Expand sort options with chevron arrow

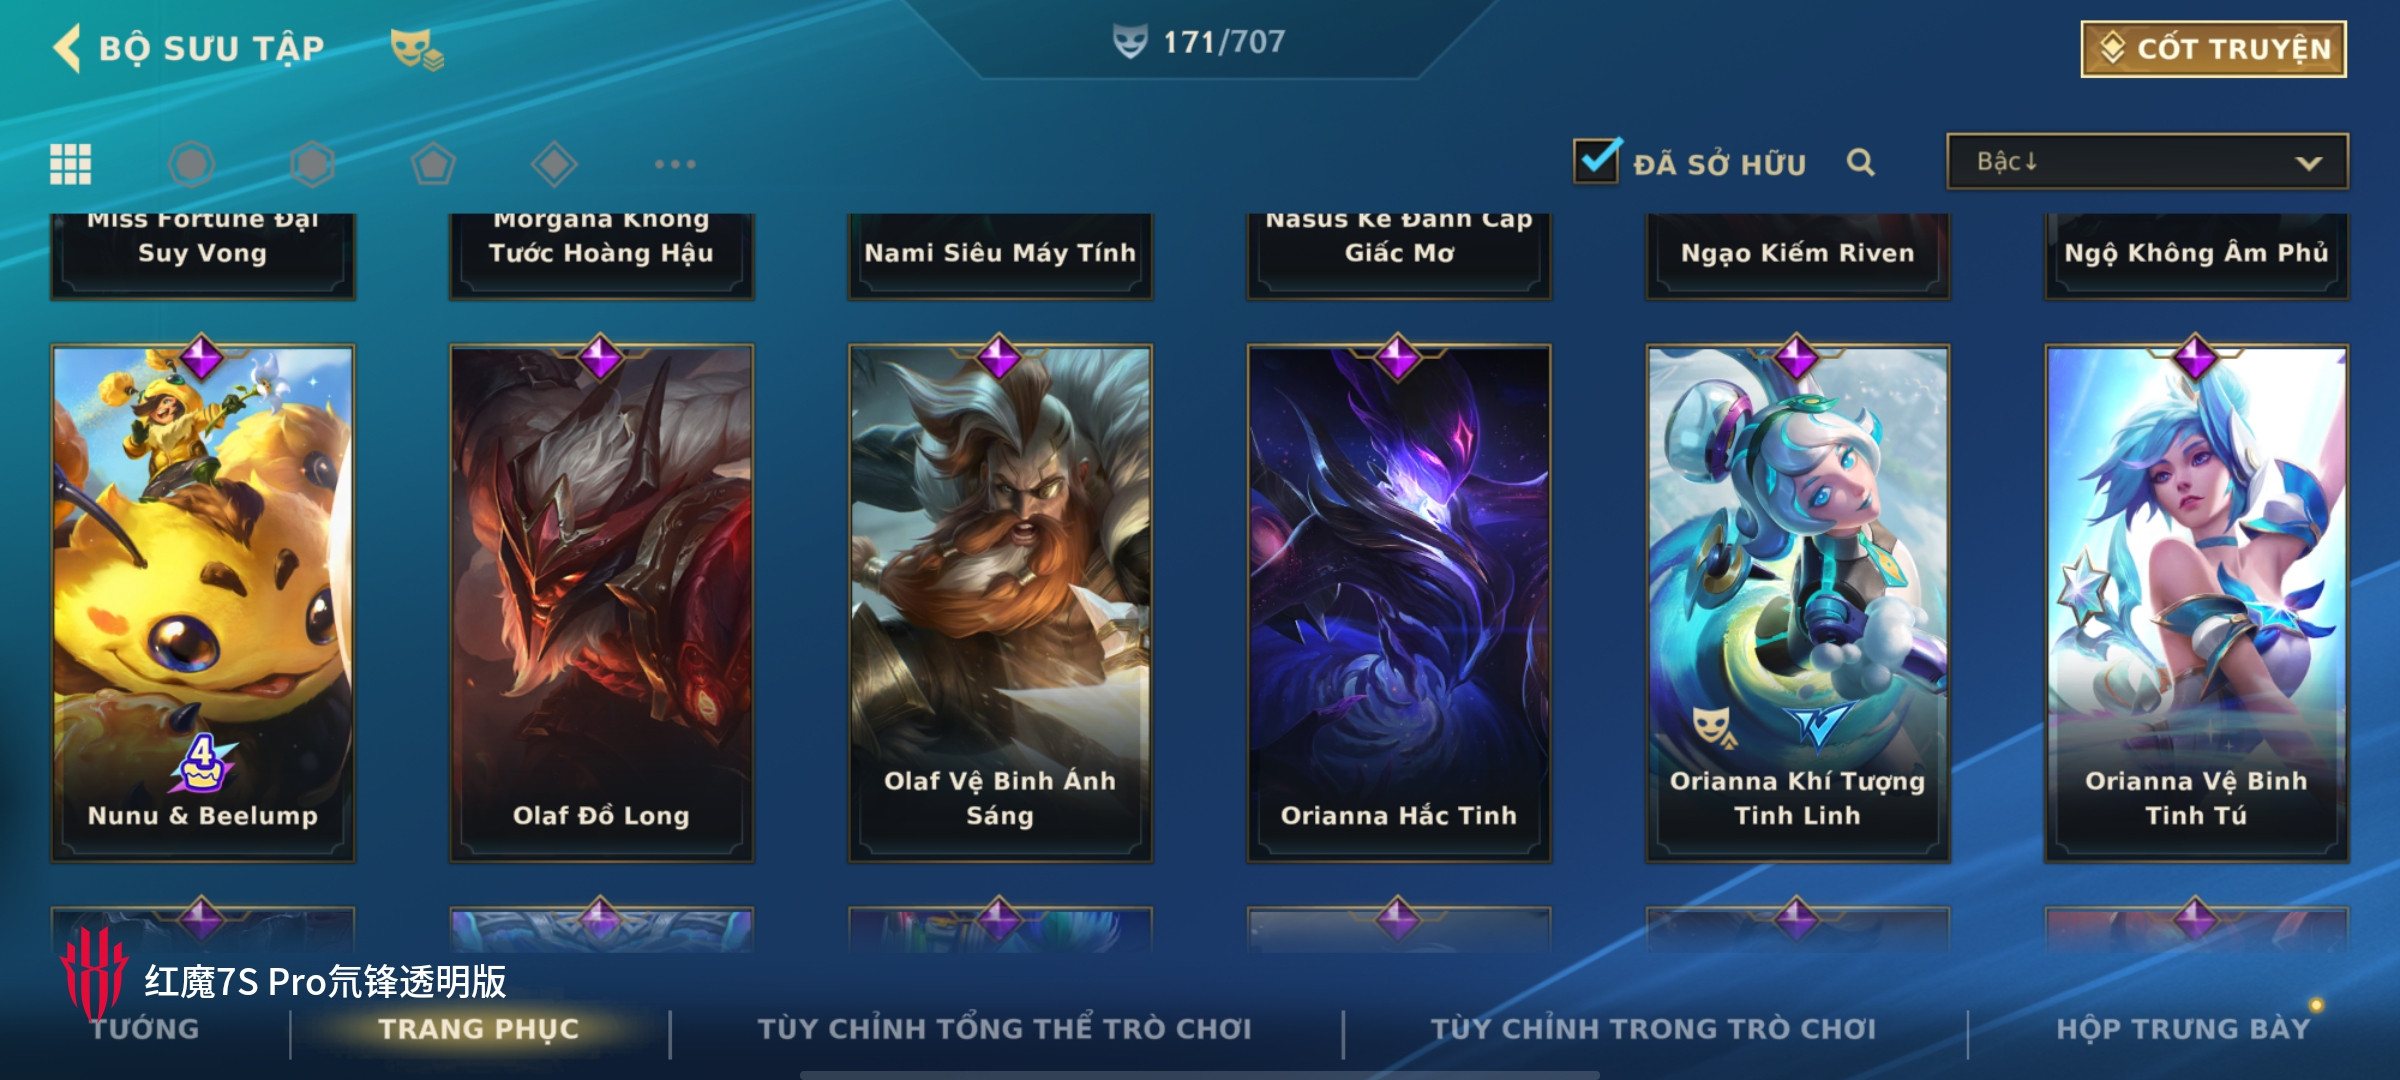[2309, 163]
